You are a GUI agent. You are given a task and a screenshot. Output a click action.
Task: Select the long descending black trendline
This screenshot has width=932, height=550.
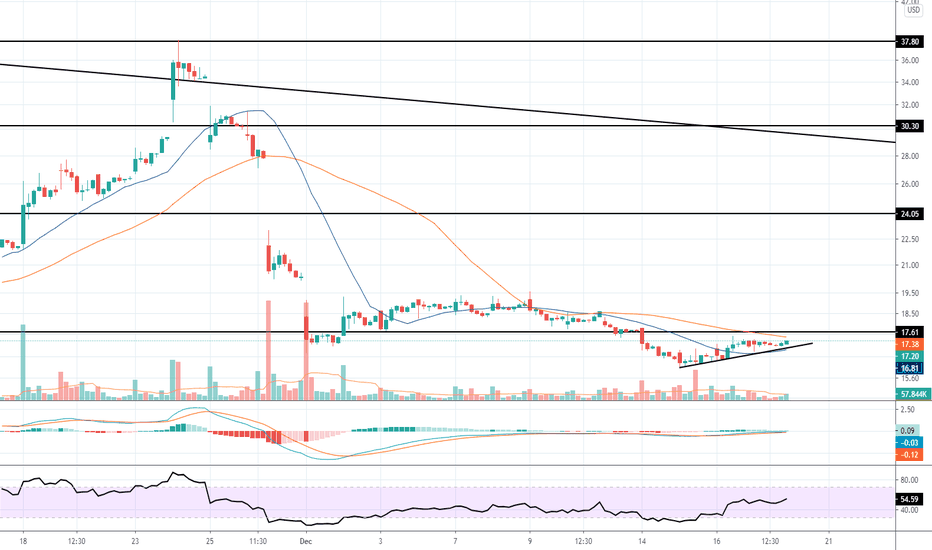(x=446, y=103)
